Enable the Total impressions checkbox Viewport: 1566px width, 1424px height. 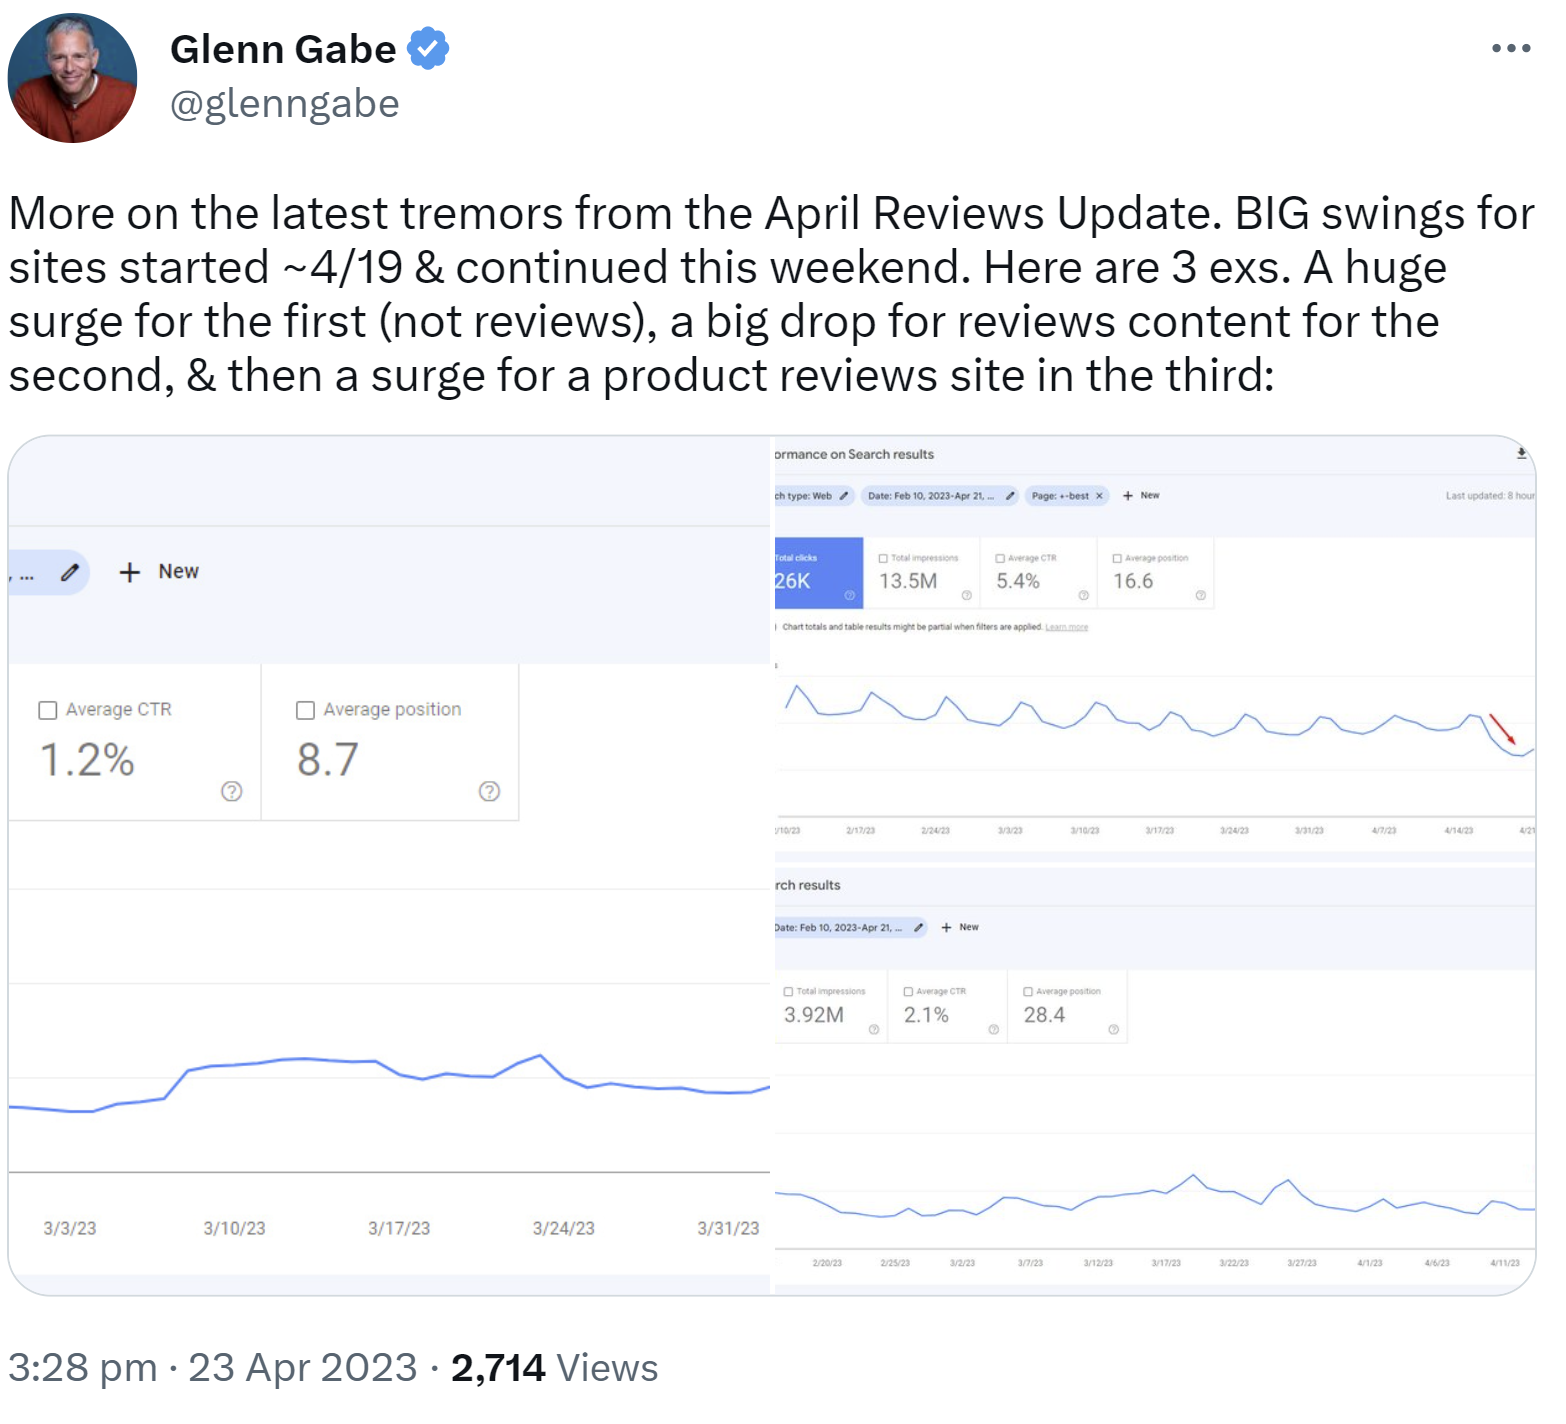(882, 558)
